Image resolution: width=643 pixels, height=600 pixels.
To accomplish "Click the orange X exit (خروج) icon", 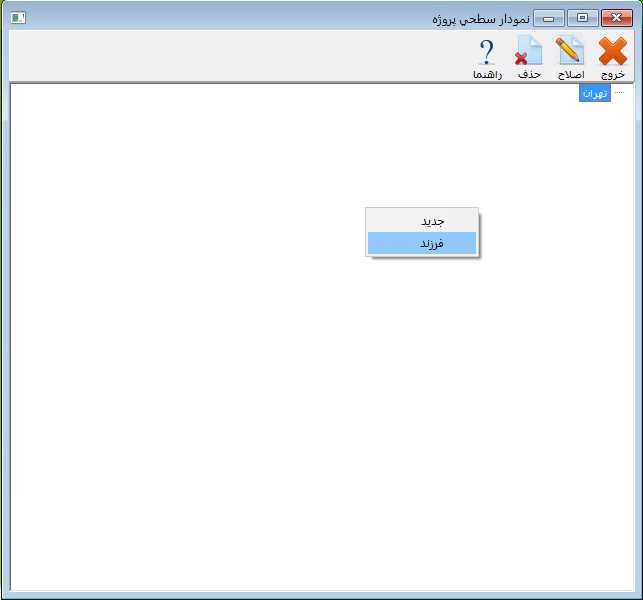I will (x=612, y=52).
